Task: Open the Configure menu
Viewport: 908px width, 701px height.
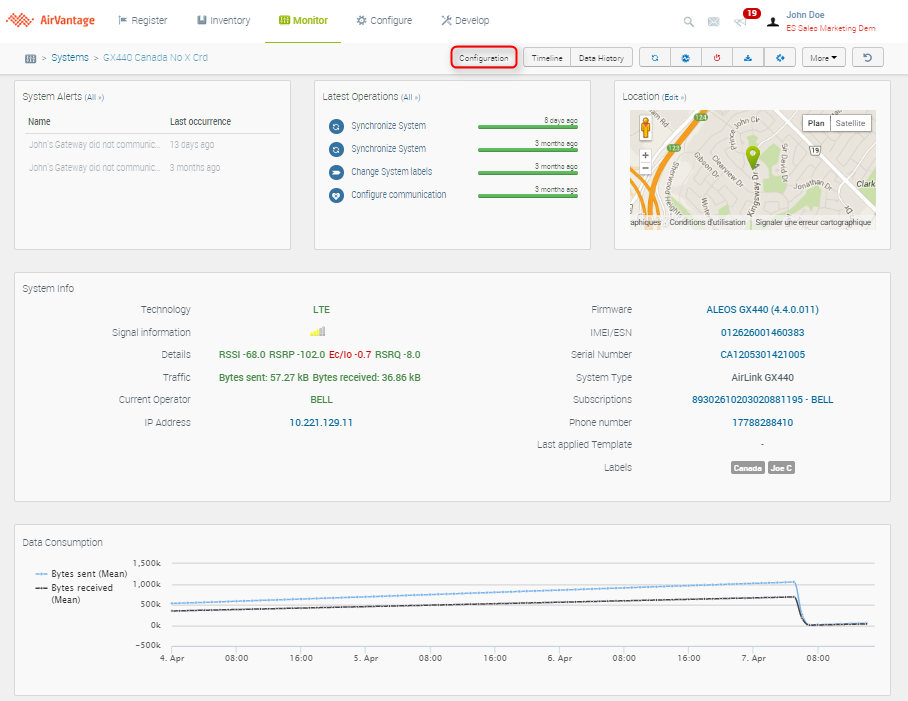Action: tap(384, 20)
